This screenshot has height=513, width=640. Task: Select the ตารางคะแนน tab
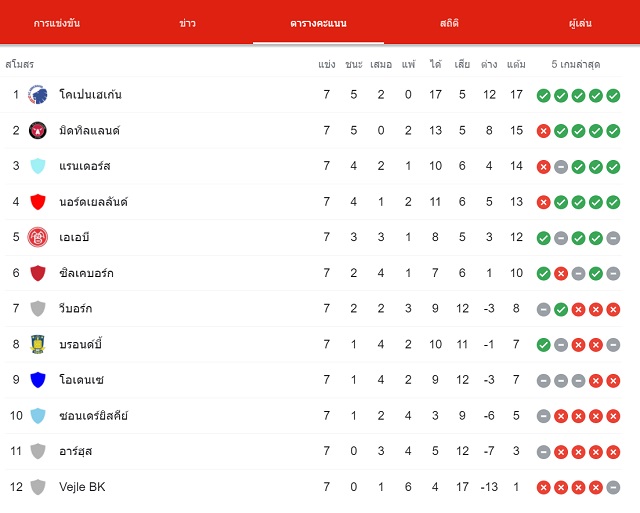click(x=318, y=23)
